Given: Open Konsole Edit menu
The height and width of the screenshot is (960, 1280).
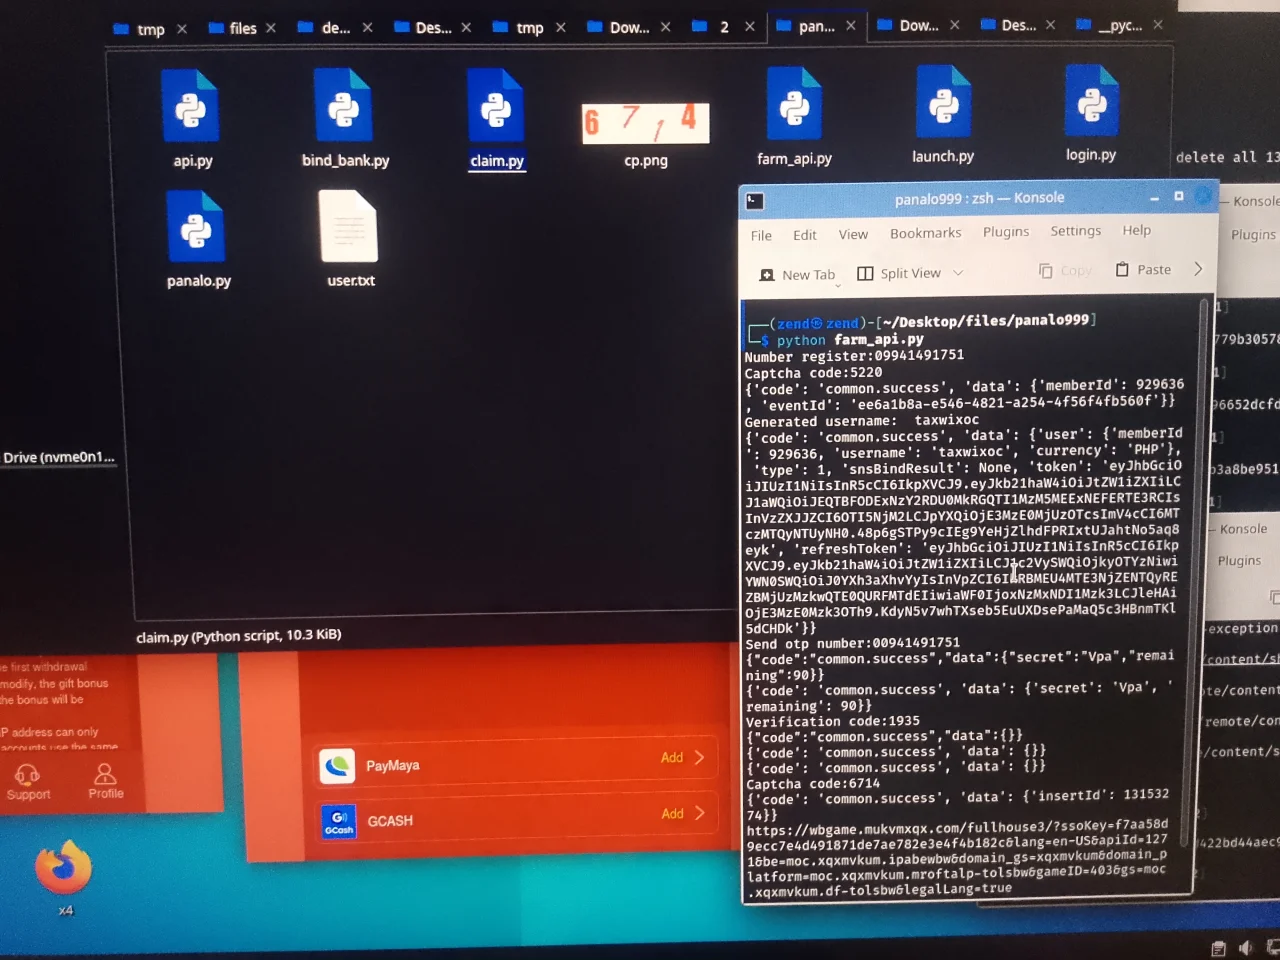Looking at the screenshot, I should [x=805, y=235].
